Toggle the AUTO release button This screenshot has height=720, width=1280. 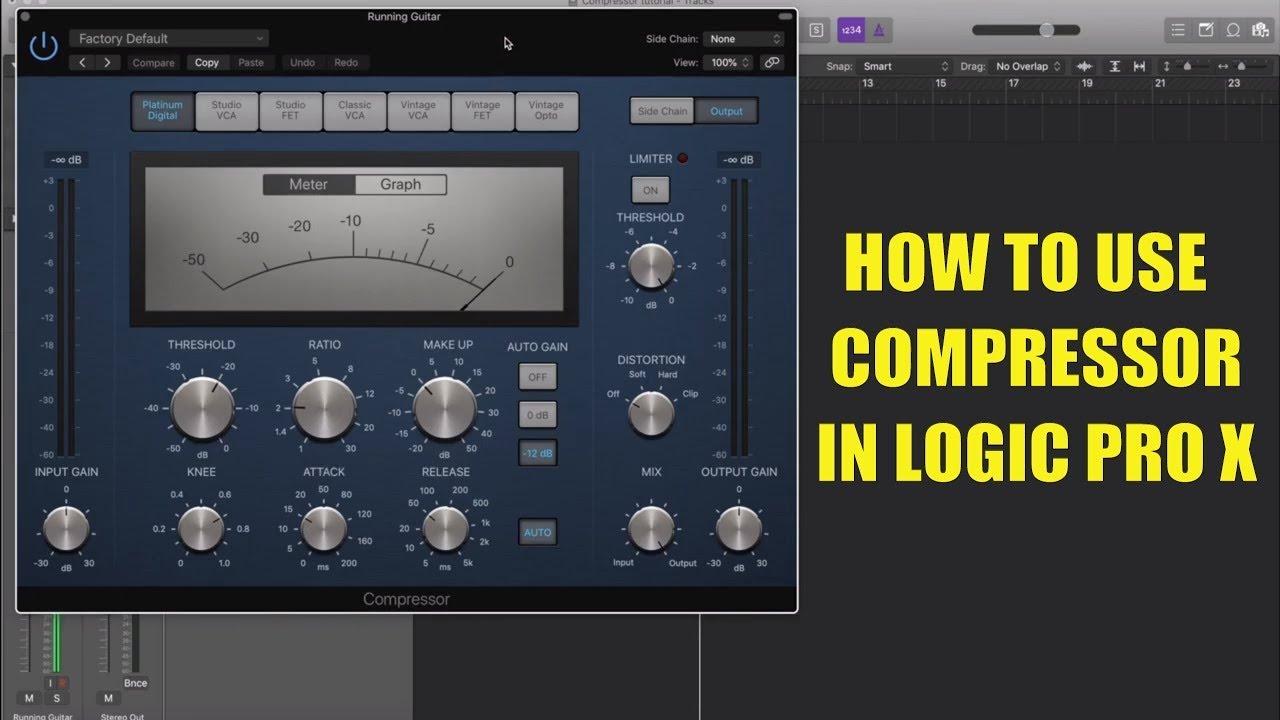tap(538, 532)
